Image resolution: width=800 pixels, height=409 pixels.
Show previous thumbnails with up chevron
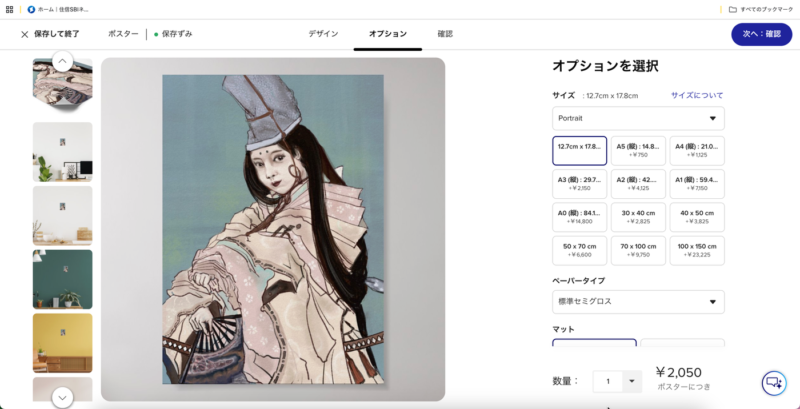pyautogui.click(x=62, y=62)
